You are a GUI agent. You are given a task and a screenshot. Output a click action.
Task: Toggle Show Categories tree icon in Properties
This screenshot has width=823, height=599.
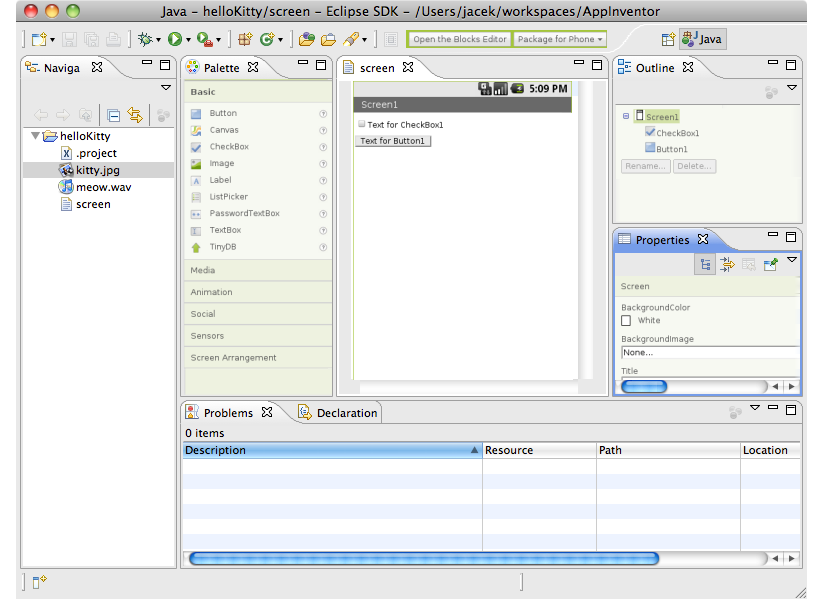tap(706, 264)
